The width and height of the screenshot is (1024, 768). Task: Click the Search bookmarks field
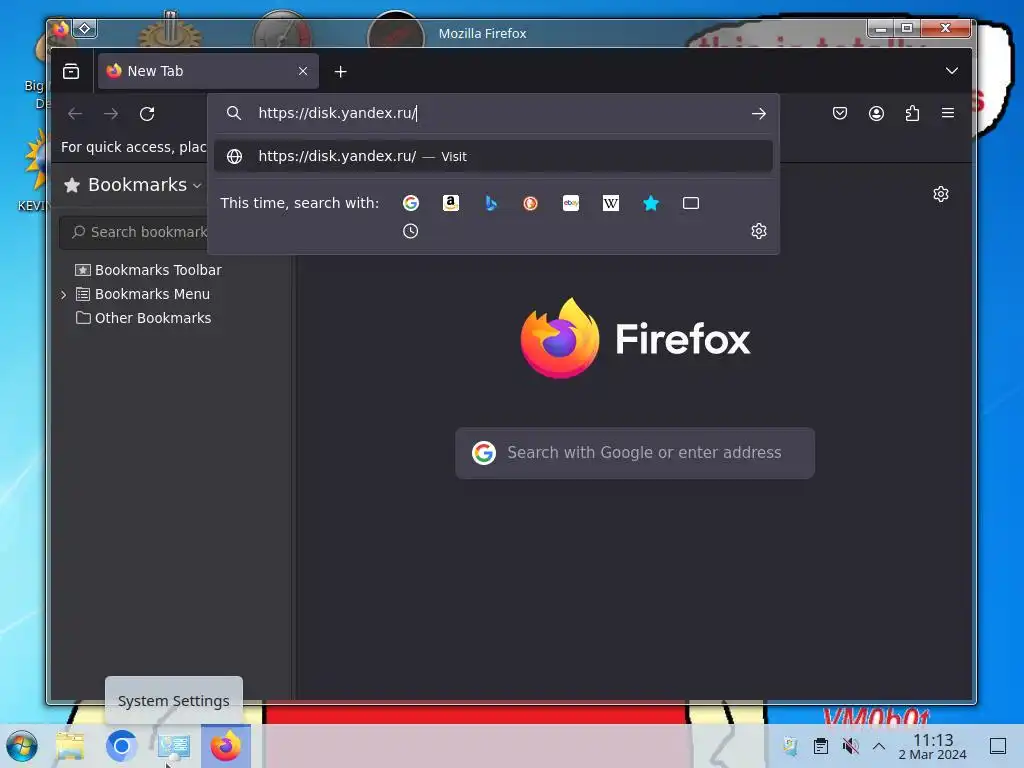134,232
